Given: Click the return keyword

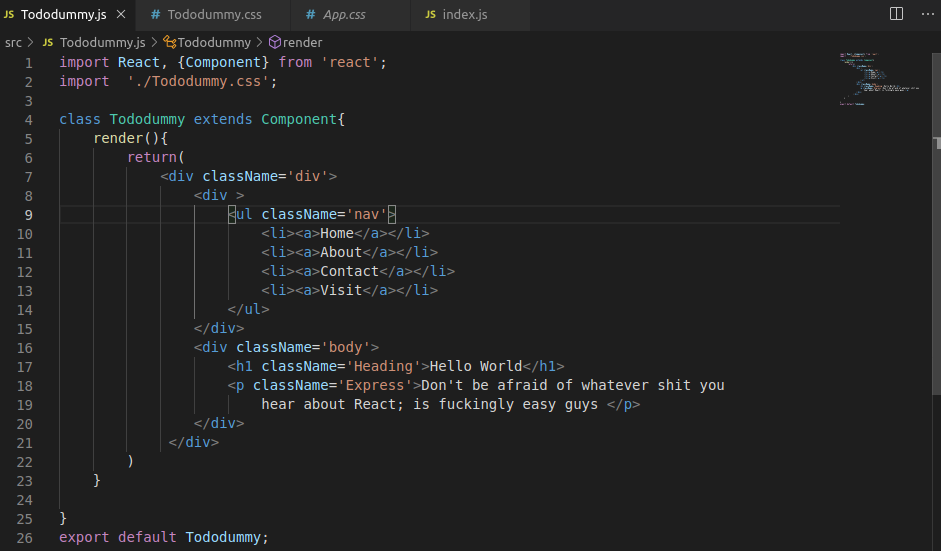Looking at the screenshot, I should 152,157.
